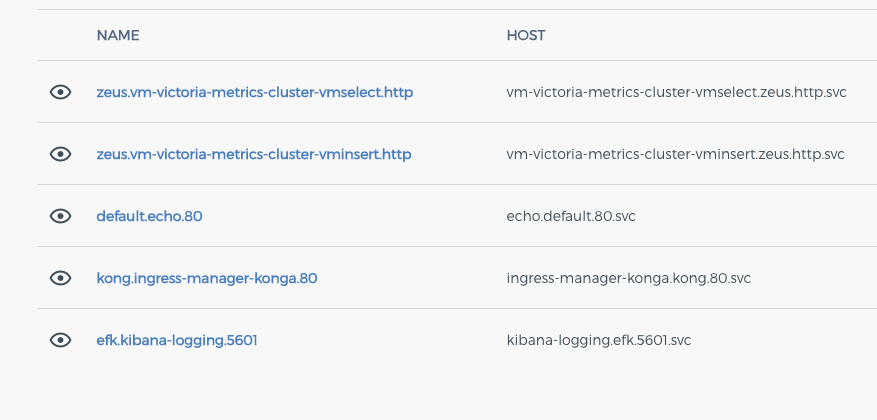This screenshot has width=877, height=420.
Task: Click blank space right of HOST header
Action: (710, 35)
